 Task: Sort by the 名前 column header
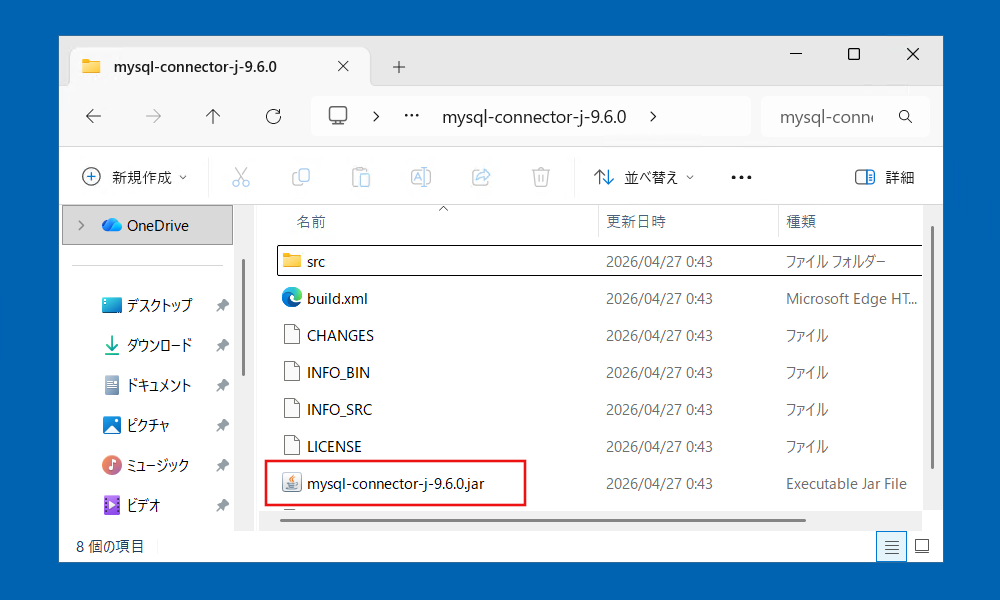(x=311, y=222)
